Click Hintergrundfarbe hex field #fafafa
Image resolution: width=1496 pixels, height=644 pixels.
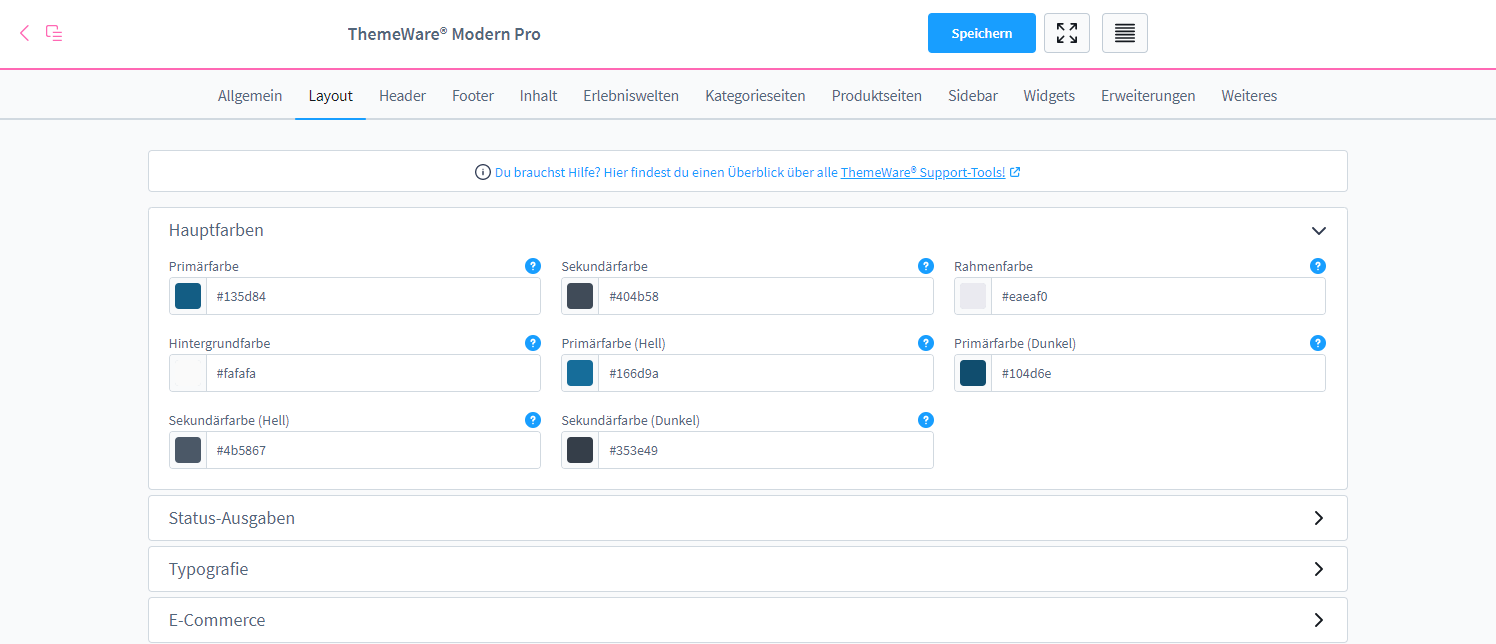pyautogui.click(x=373, y=373)
